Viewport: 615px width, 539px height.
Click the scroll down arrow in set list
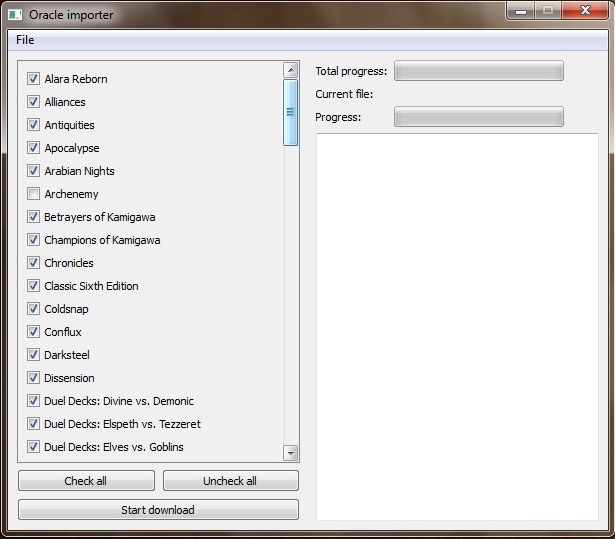(291, 453)
